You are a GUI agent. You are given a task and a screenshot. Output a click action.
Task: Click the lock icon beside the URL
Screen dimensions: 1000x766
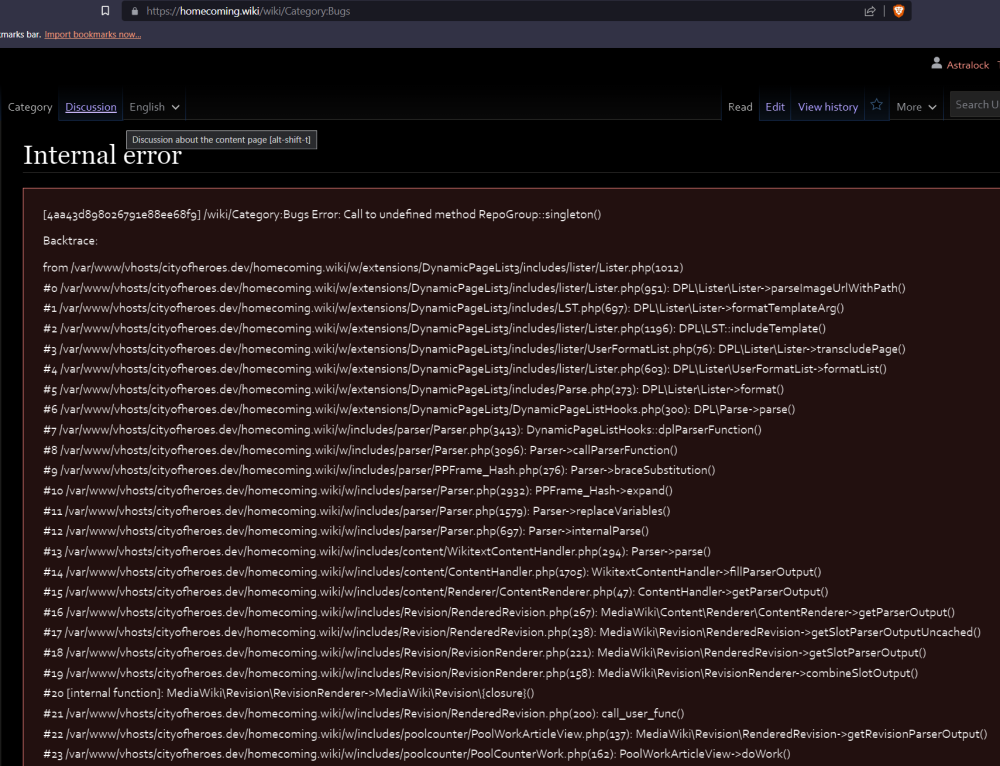click(x=134, y=11)
